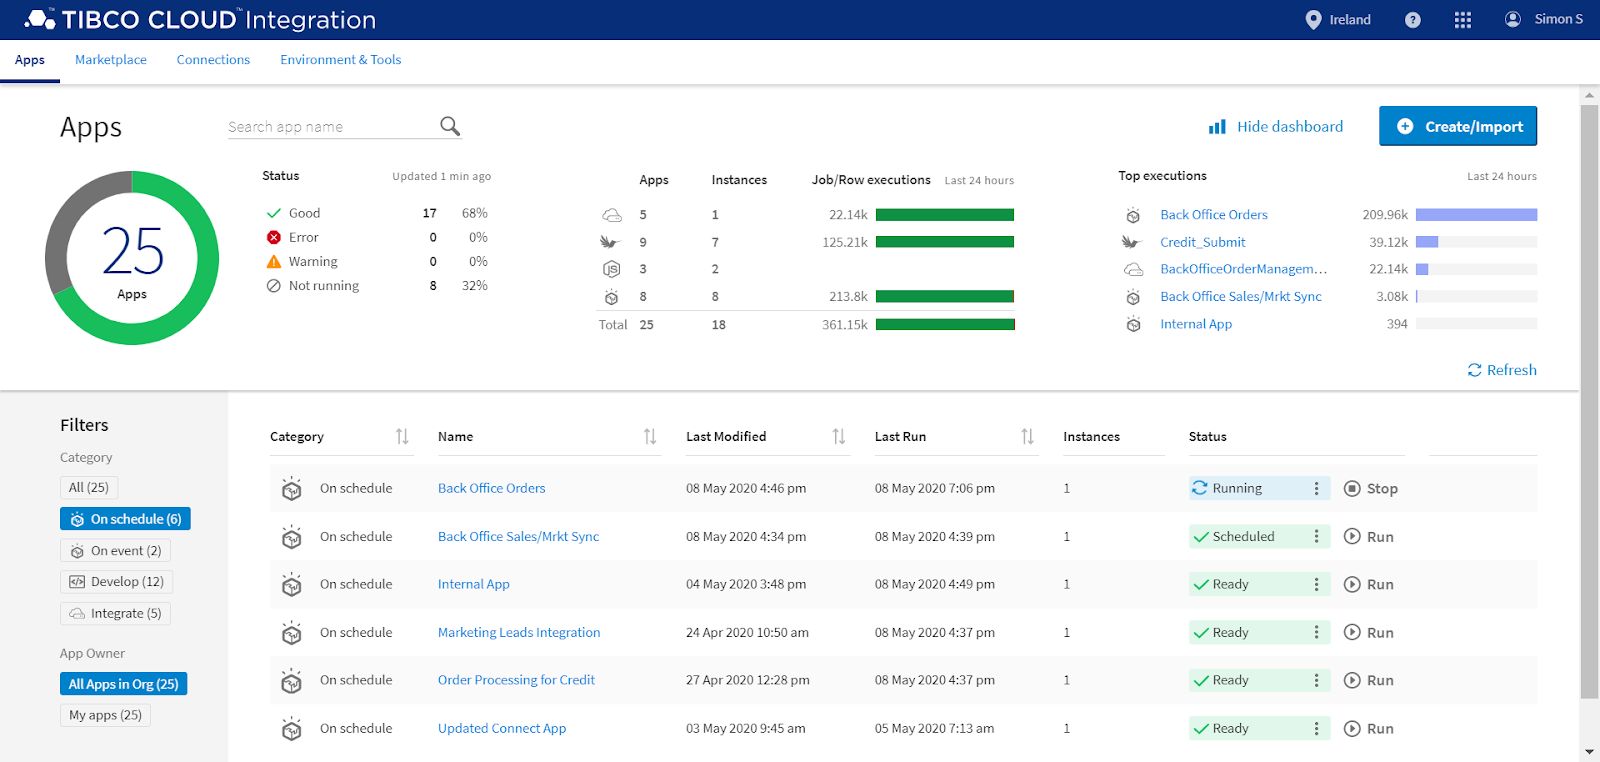The width and height of the screenshot is (1600, 762).
Task: Stop the Back Office Orders app
Action: (1370, 488)
